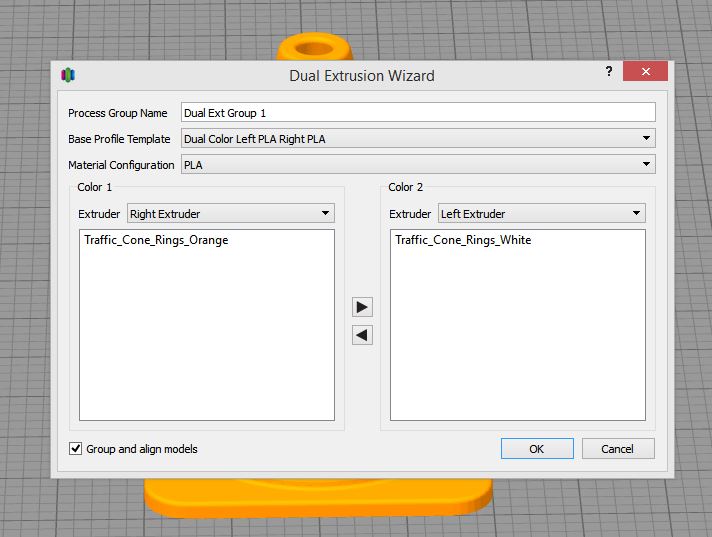Click empty space in Color 2 list

click(x=517, y=340)
